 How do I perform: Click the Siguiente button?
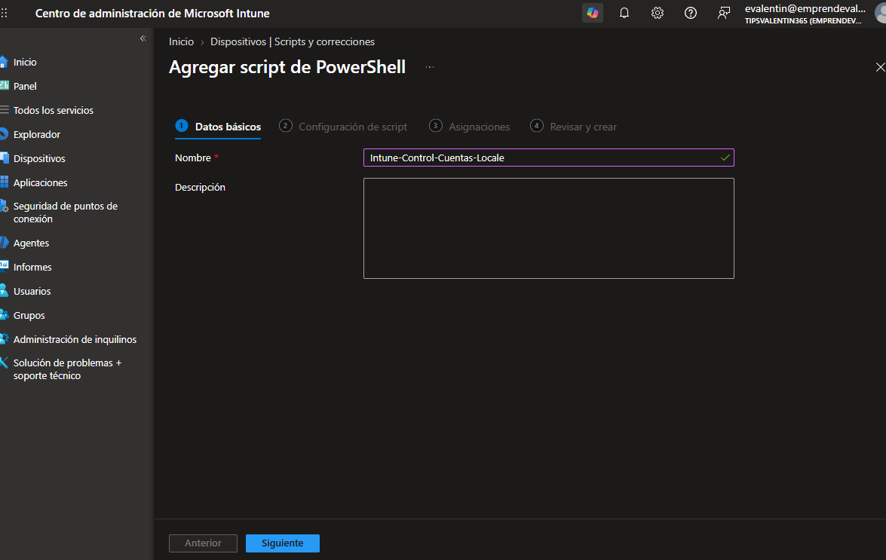[283, 543]
